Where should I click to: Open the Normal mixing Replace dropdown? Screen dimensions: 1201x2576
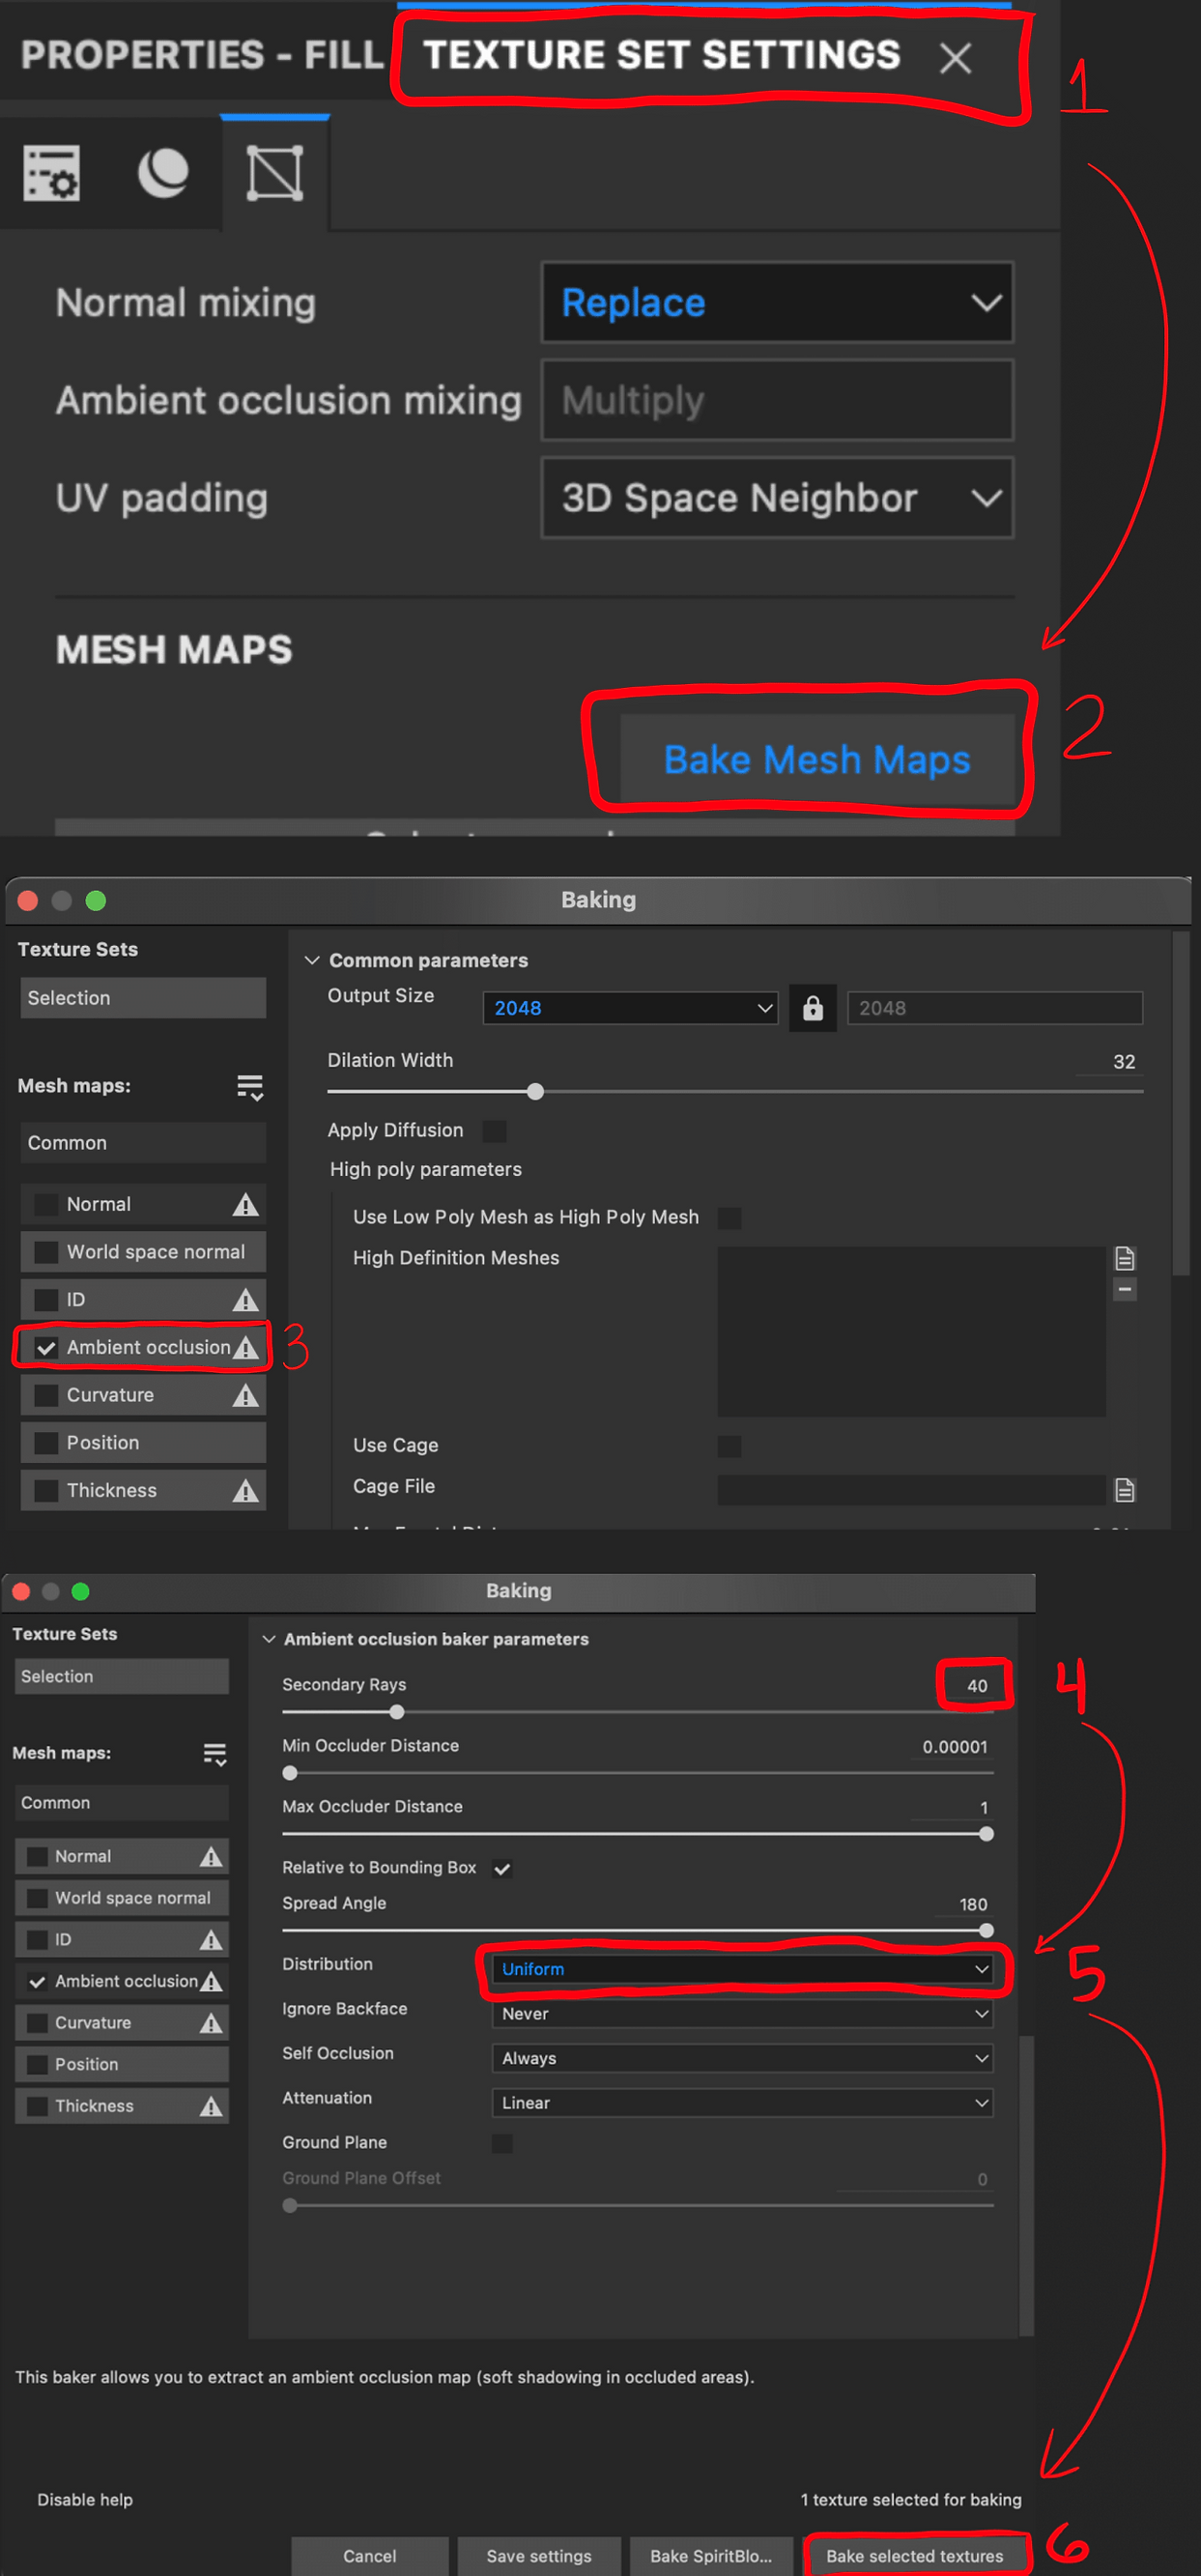click(777, 302)
